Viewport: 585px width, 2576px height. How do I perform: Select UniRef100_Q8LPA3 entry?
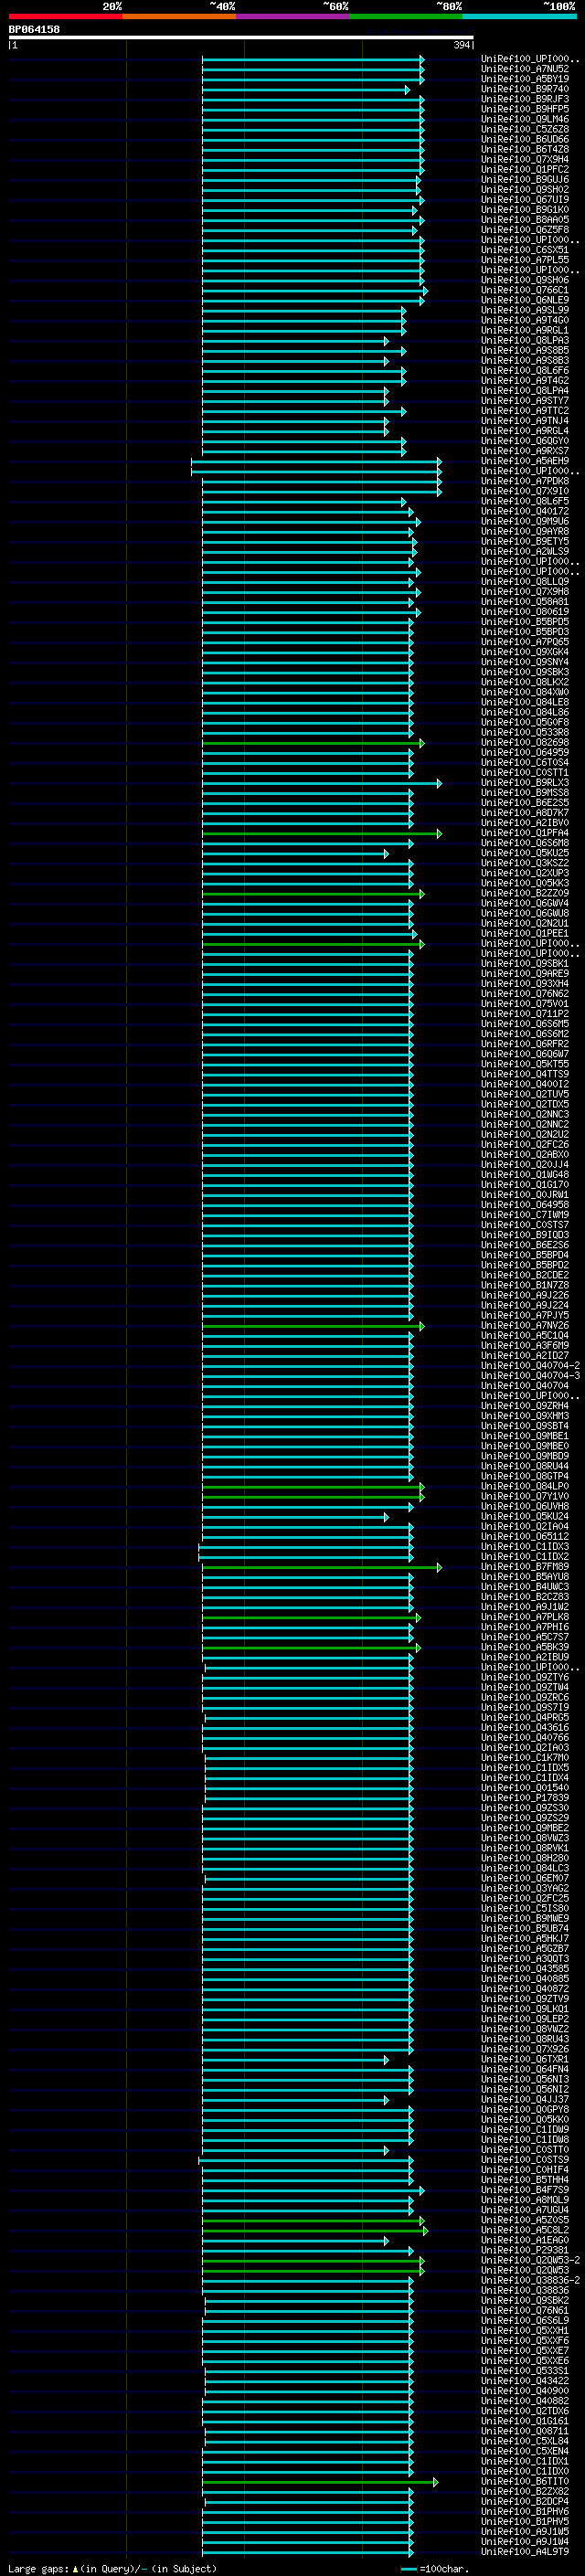524,341
